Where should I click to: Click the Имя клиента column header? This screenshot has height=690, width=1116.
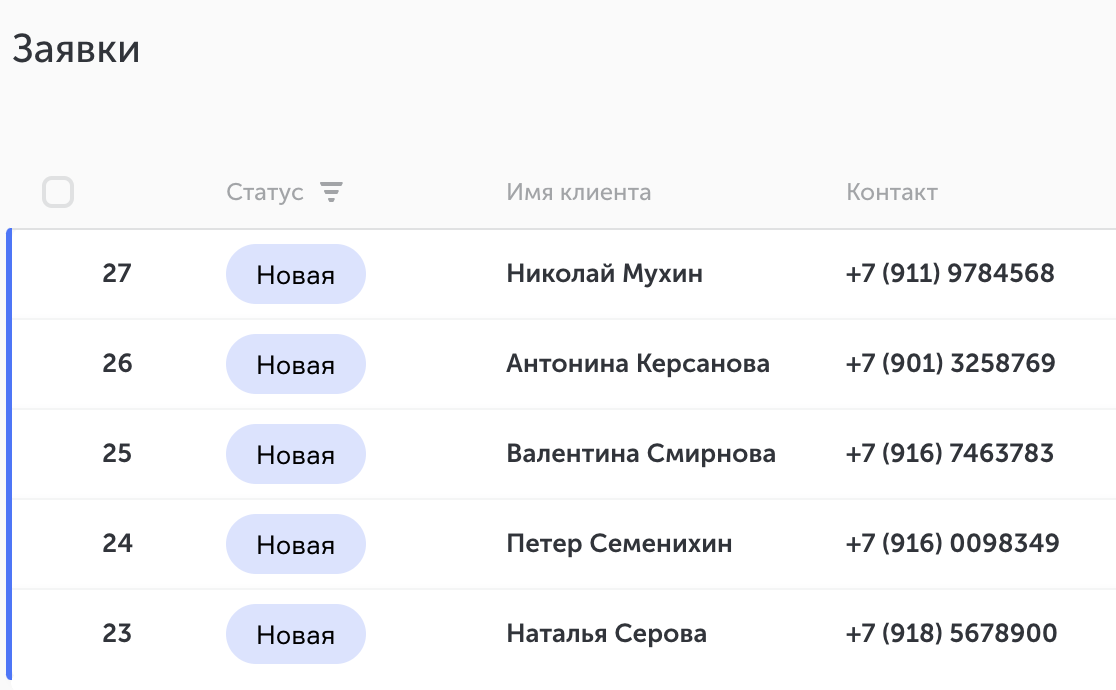(x=578, y=192)
